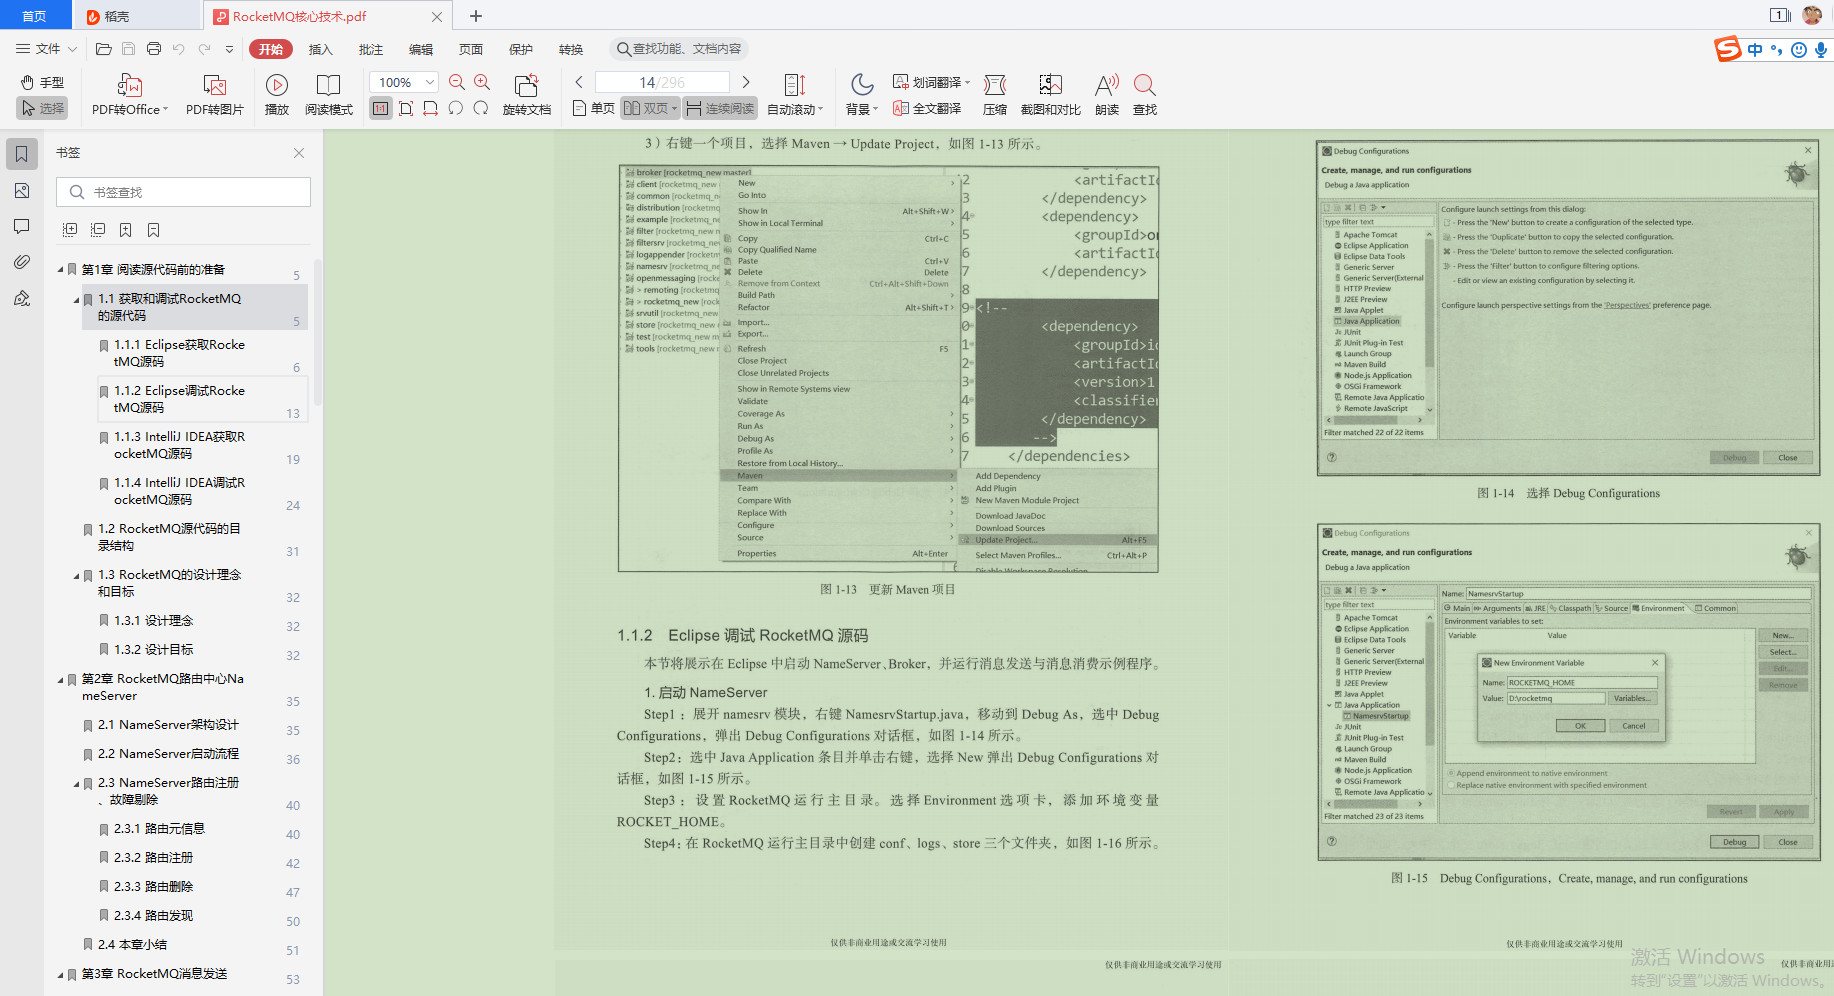
Task: Close the bookmarks panel
Action: pyautogui.click(x=299, y=153)
